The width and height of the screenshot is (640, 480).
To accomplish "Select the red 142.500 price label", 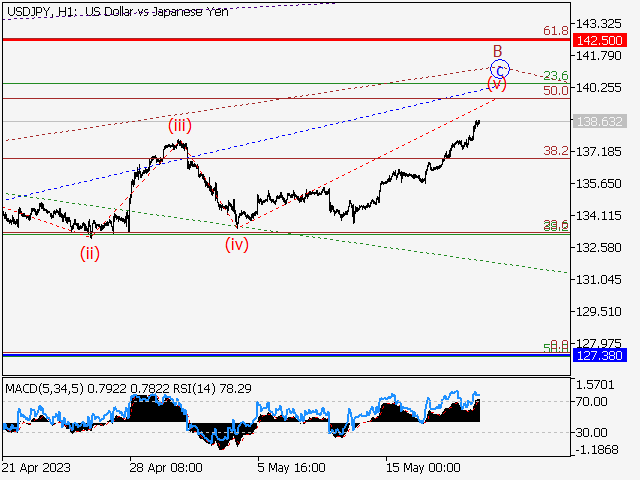I will [x=600, y=40].
